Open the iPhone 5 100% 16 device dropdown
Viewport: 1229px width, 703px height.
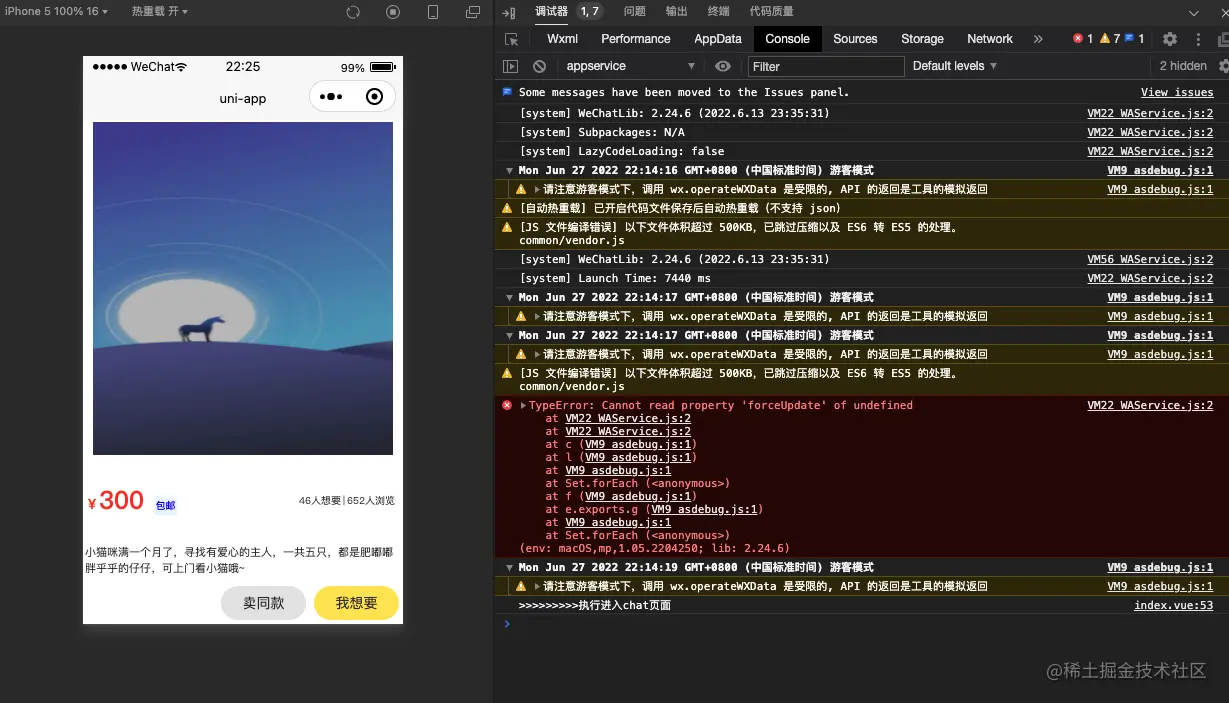[56, 11]
